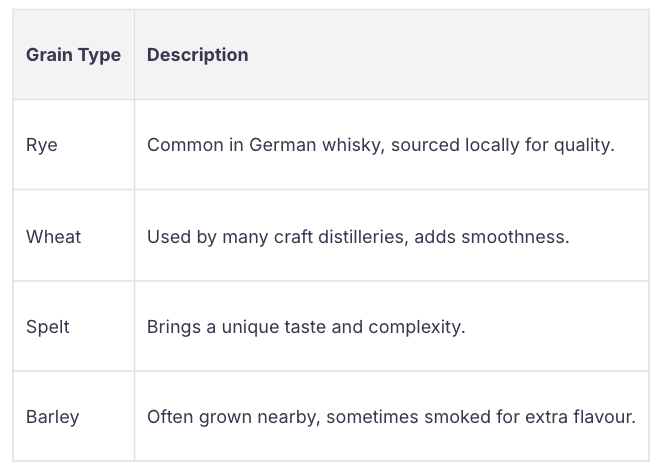The height and width of the screenshot is (476, 662).
Task: Click the word "smoothness" in Wheat row
Action: point(518,237)
